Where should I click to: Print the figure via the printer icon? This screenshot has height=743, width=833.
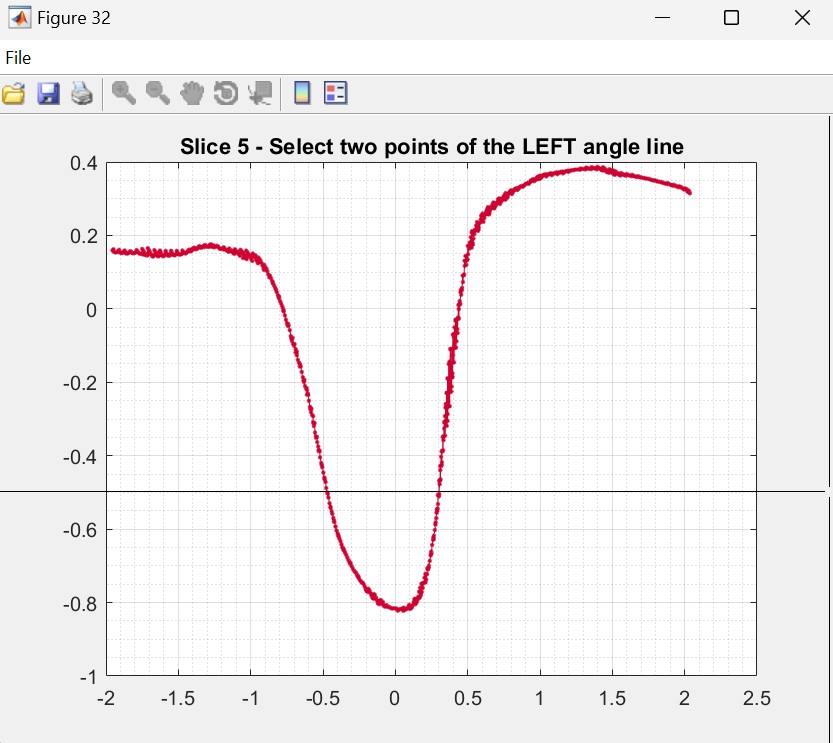coord(82,94)
